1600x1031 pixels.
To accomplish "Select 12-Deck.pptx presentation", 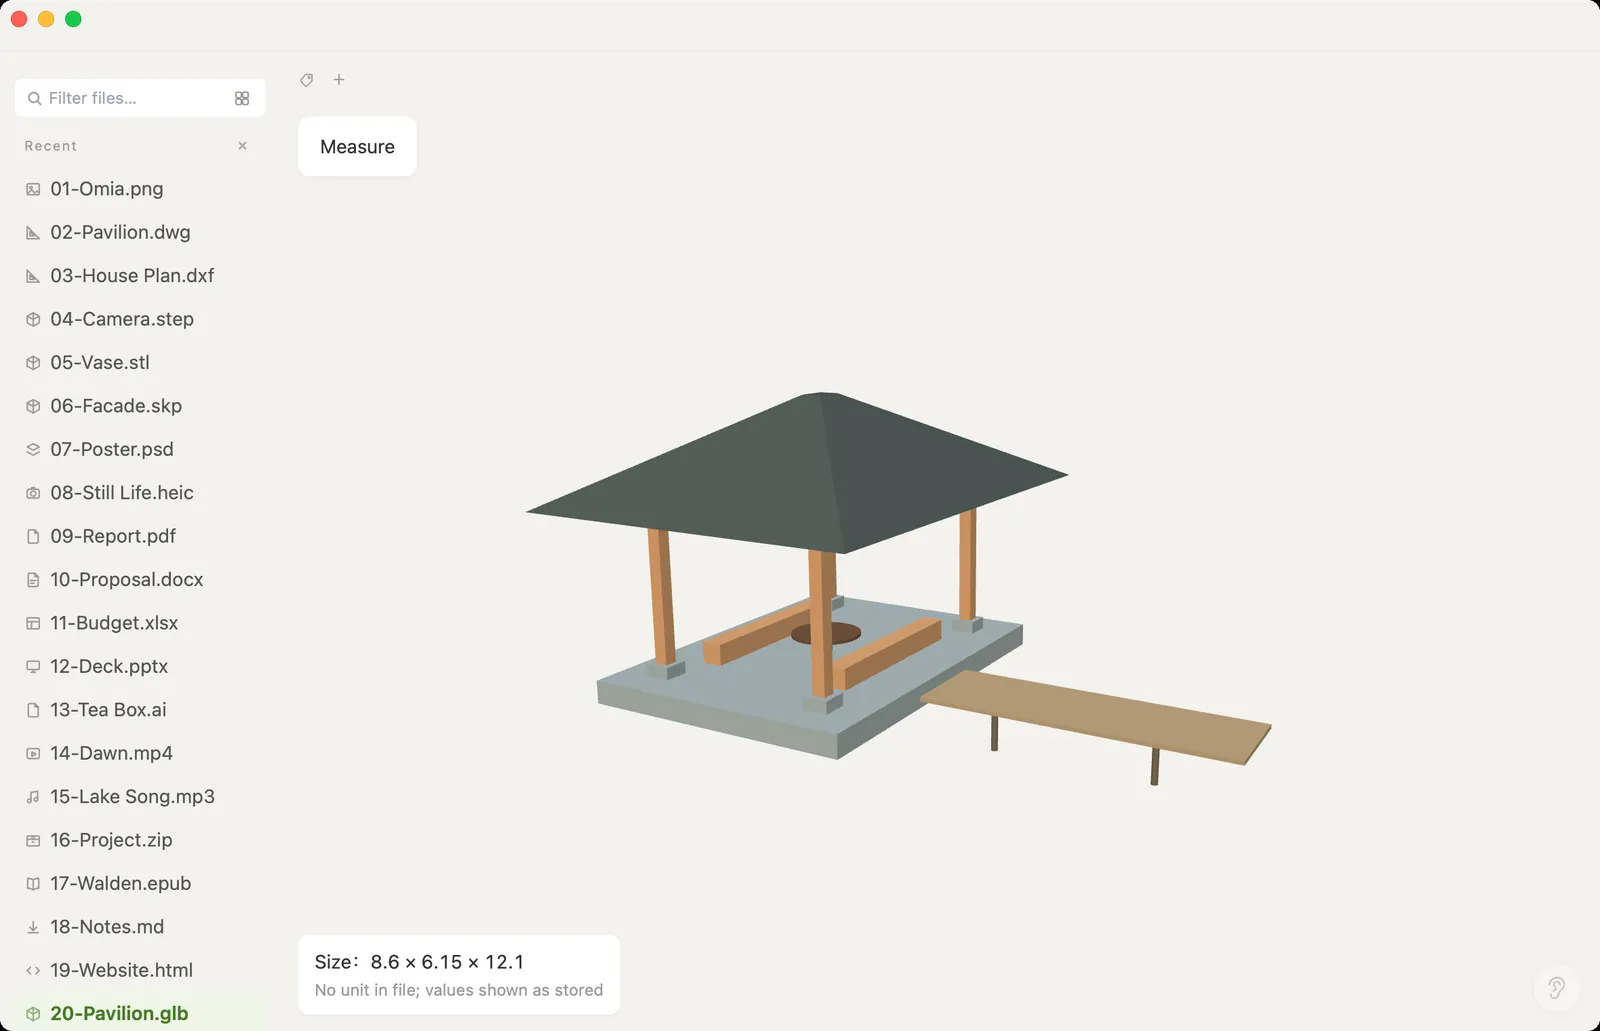I will pos(109,666).
